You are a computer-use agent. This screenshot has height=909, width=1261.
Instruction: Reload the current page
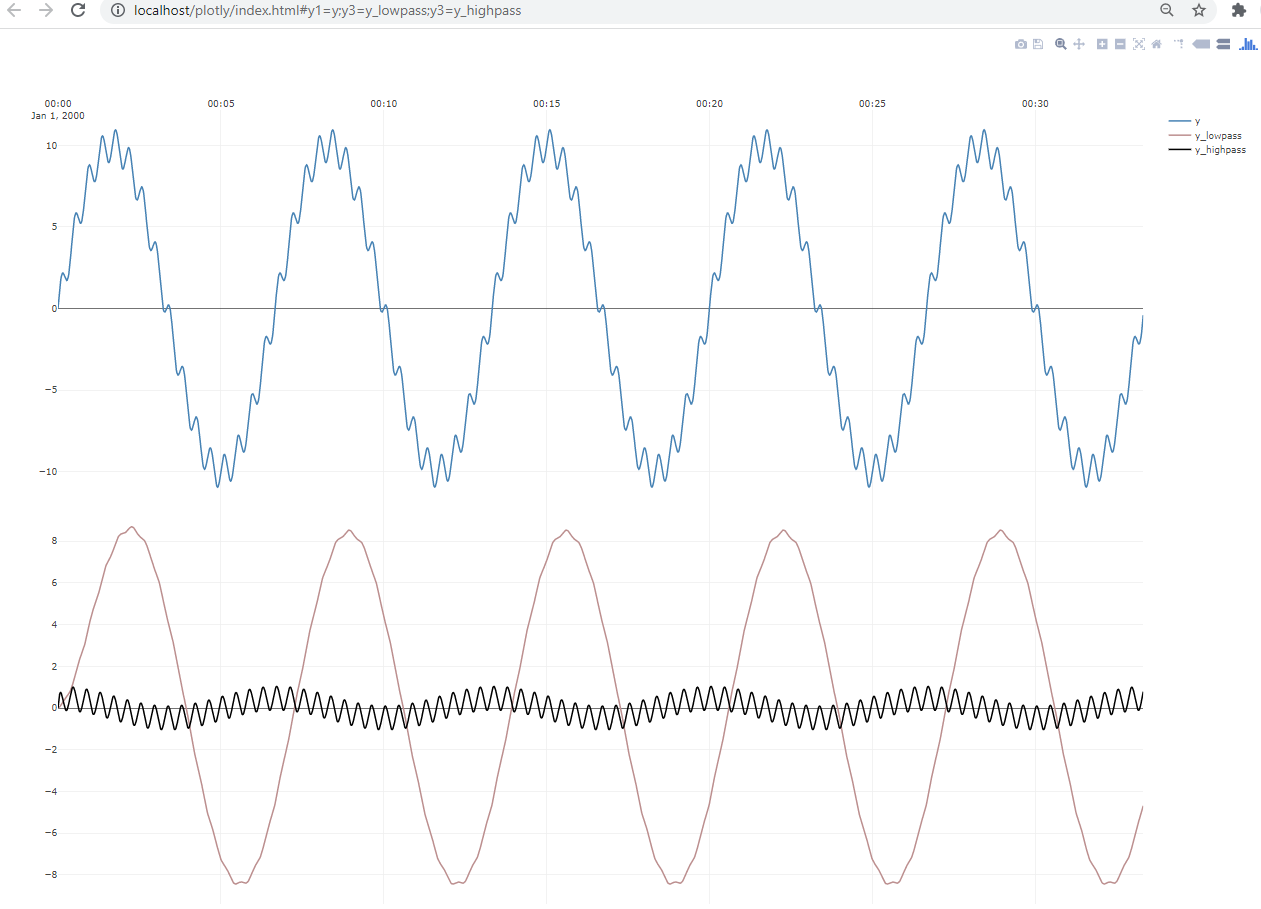78,10
